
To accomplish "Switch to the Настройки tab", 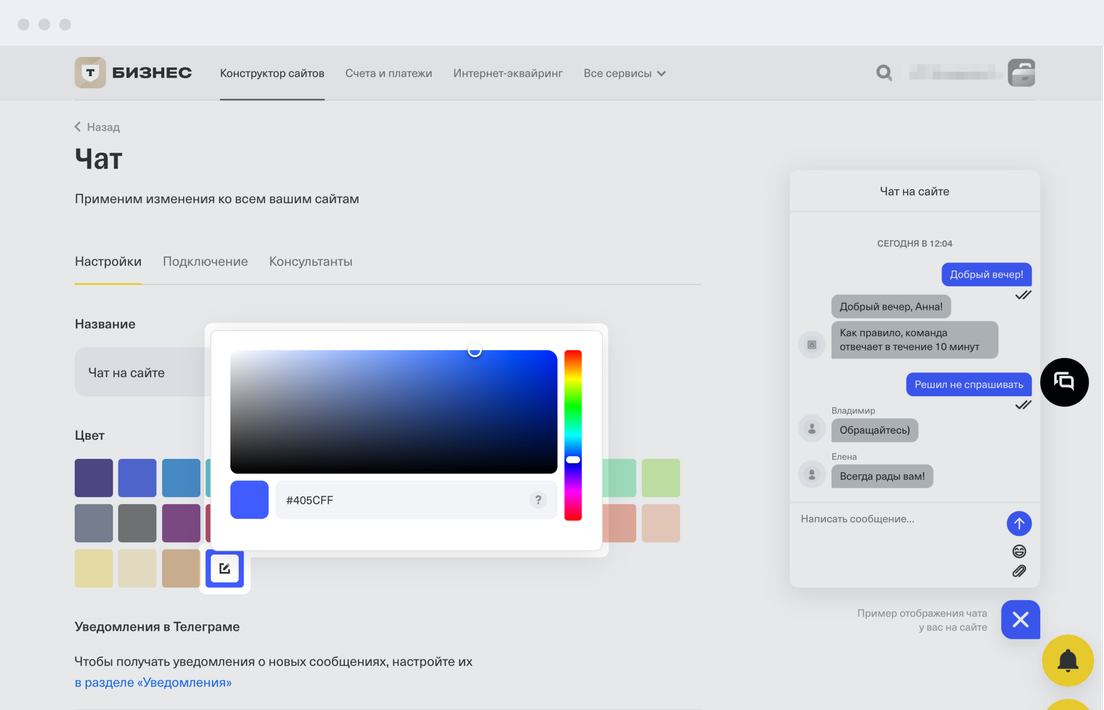I will 108,261.
